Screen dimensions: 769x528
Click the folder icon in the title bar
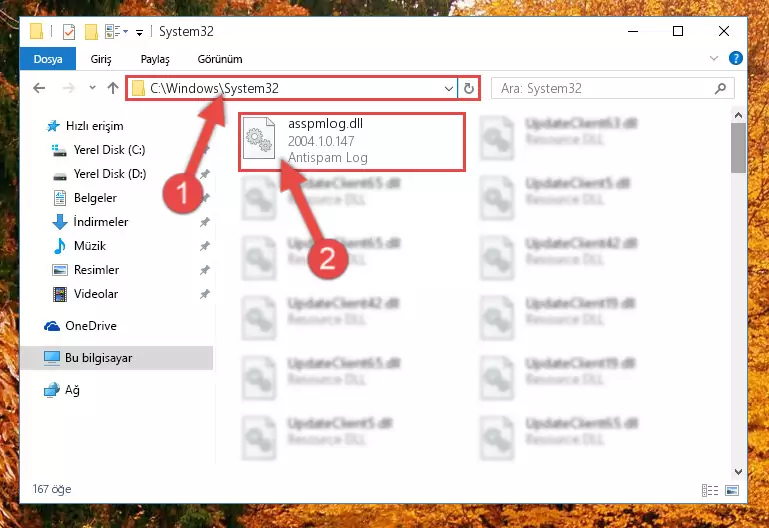[36, 31]
